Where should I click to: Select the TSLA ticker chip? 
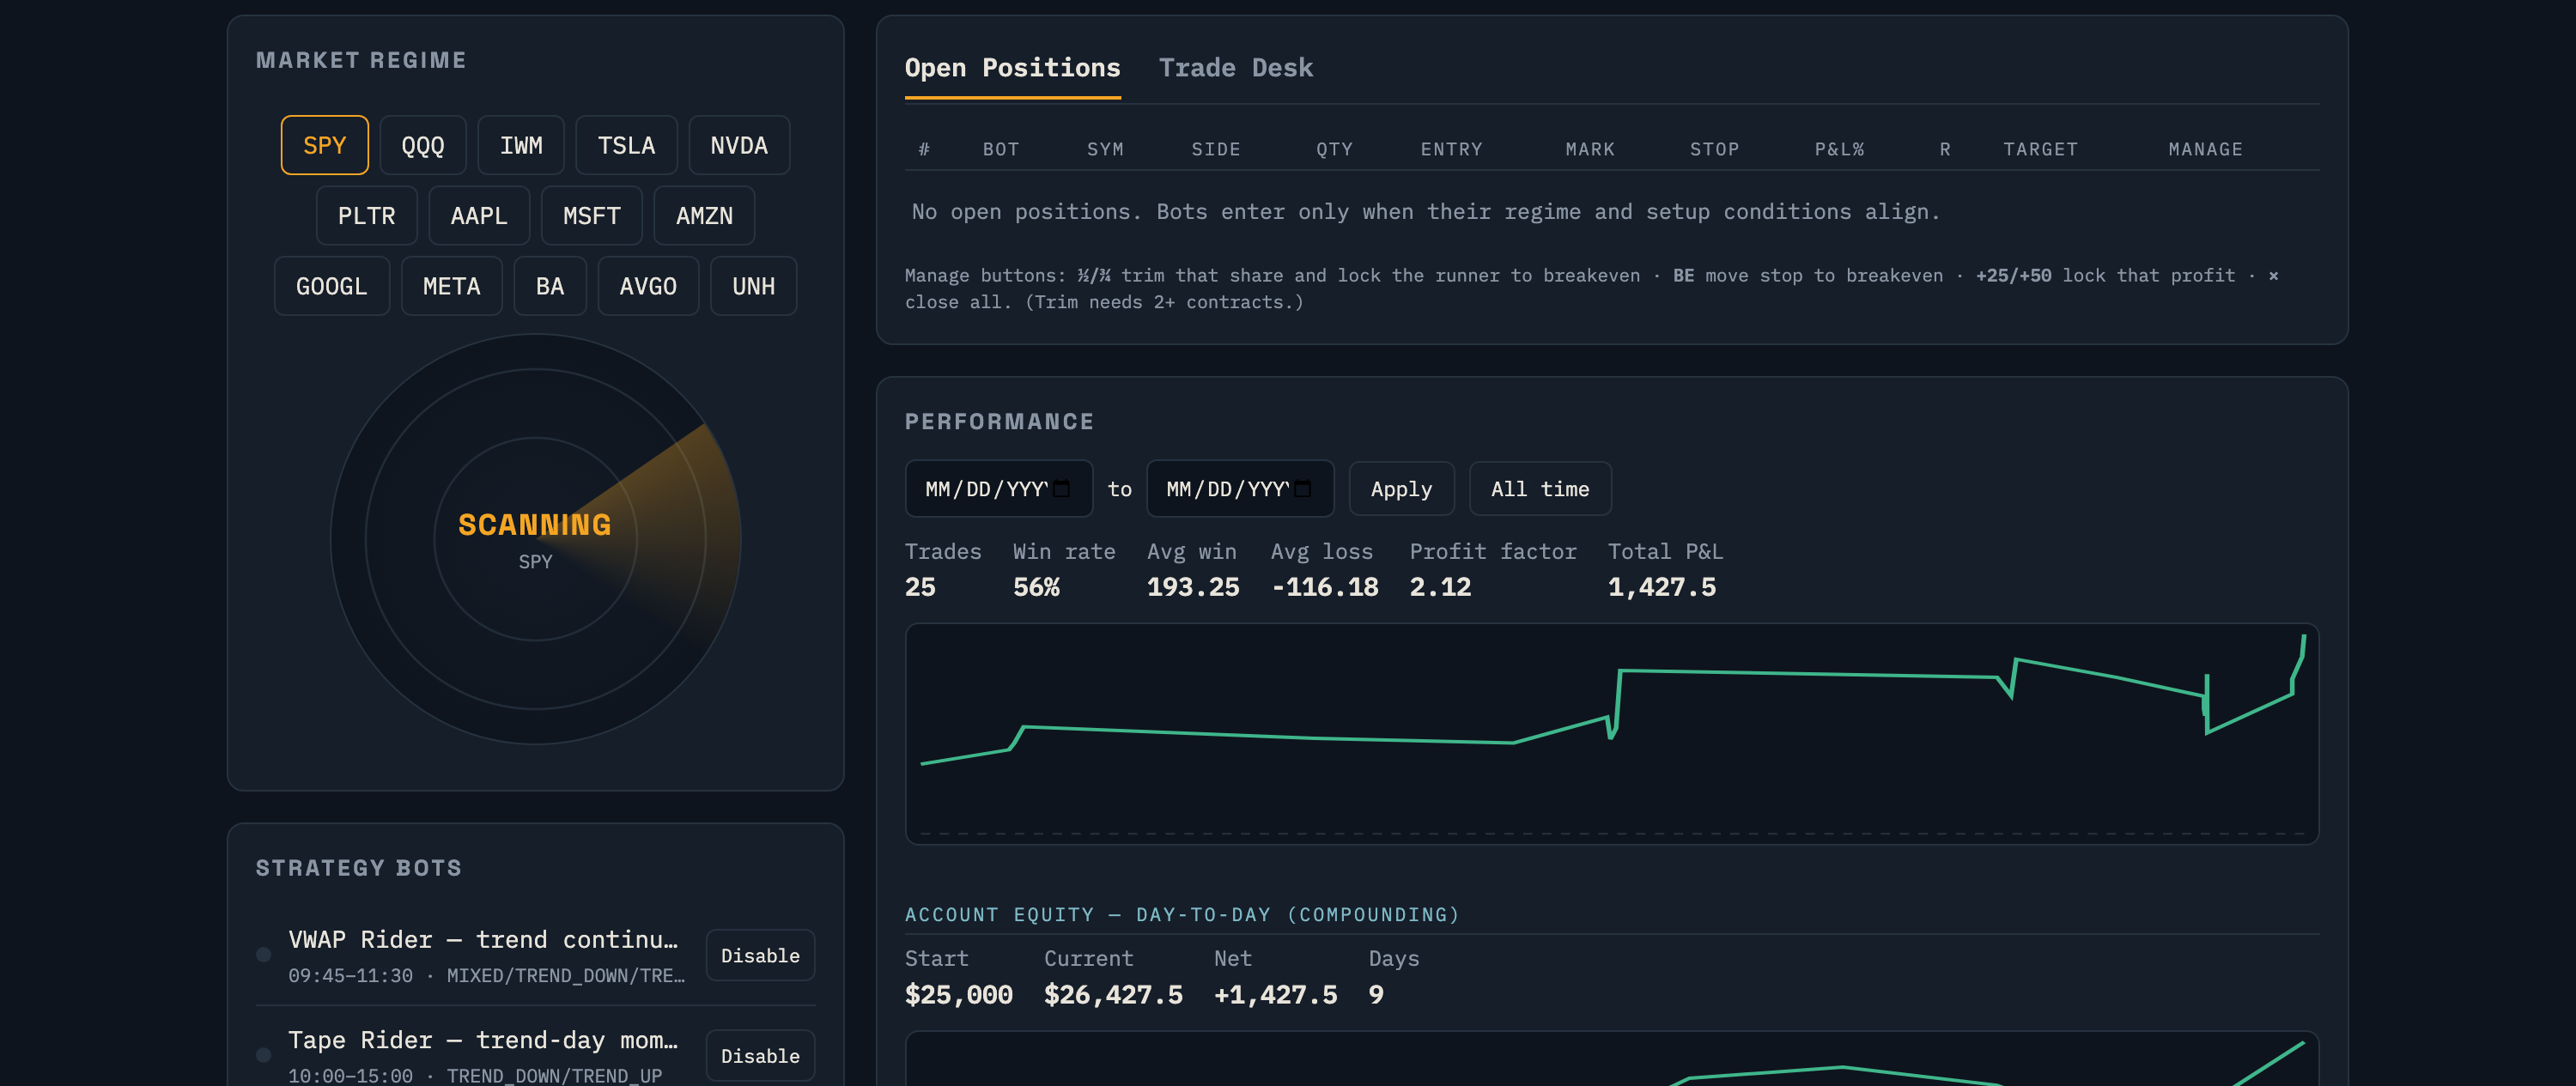click(626, 146)
